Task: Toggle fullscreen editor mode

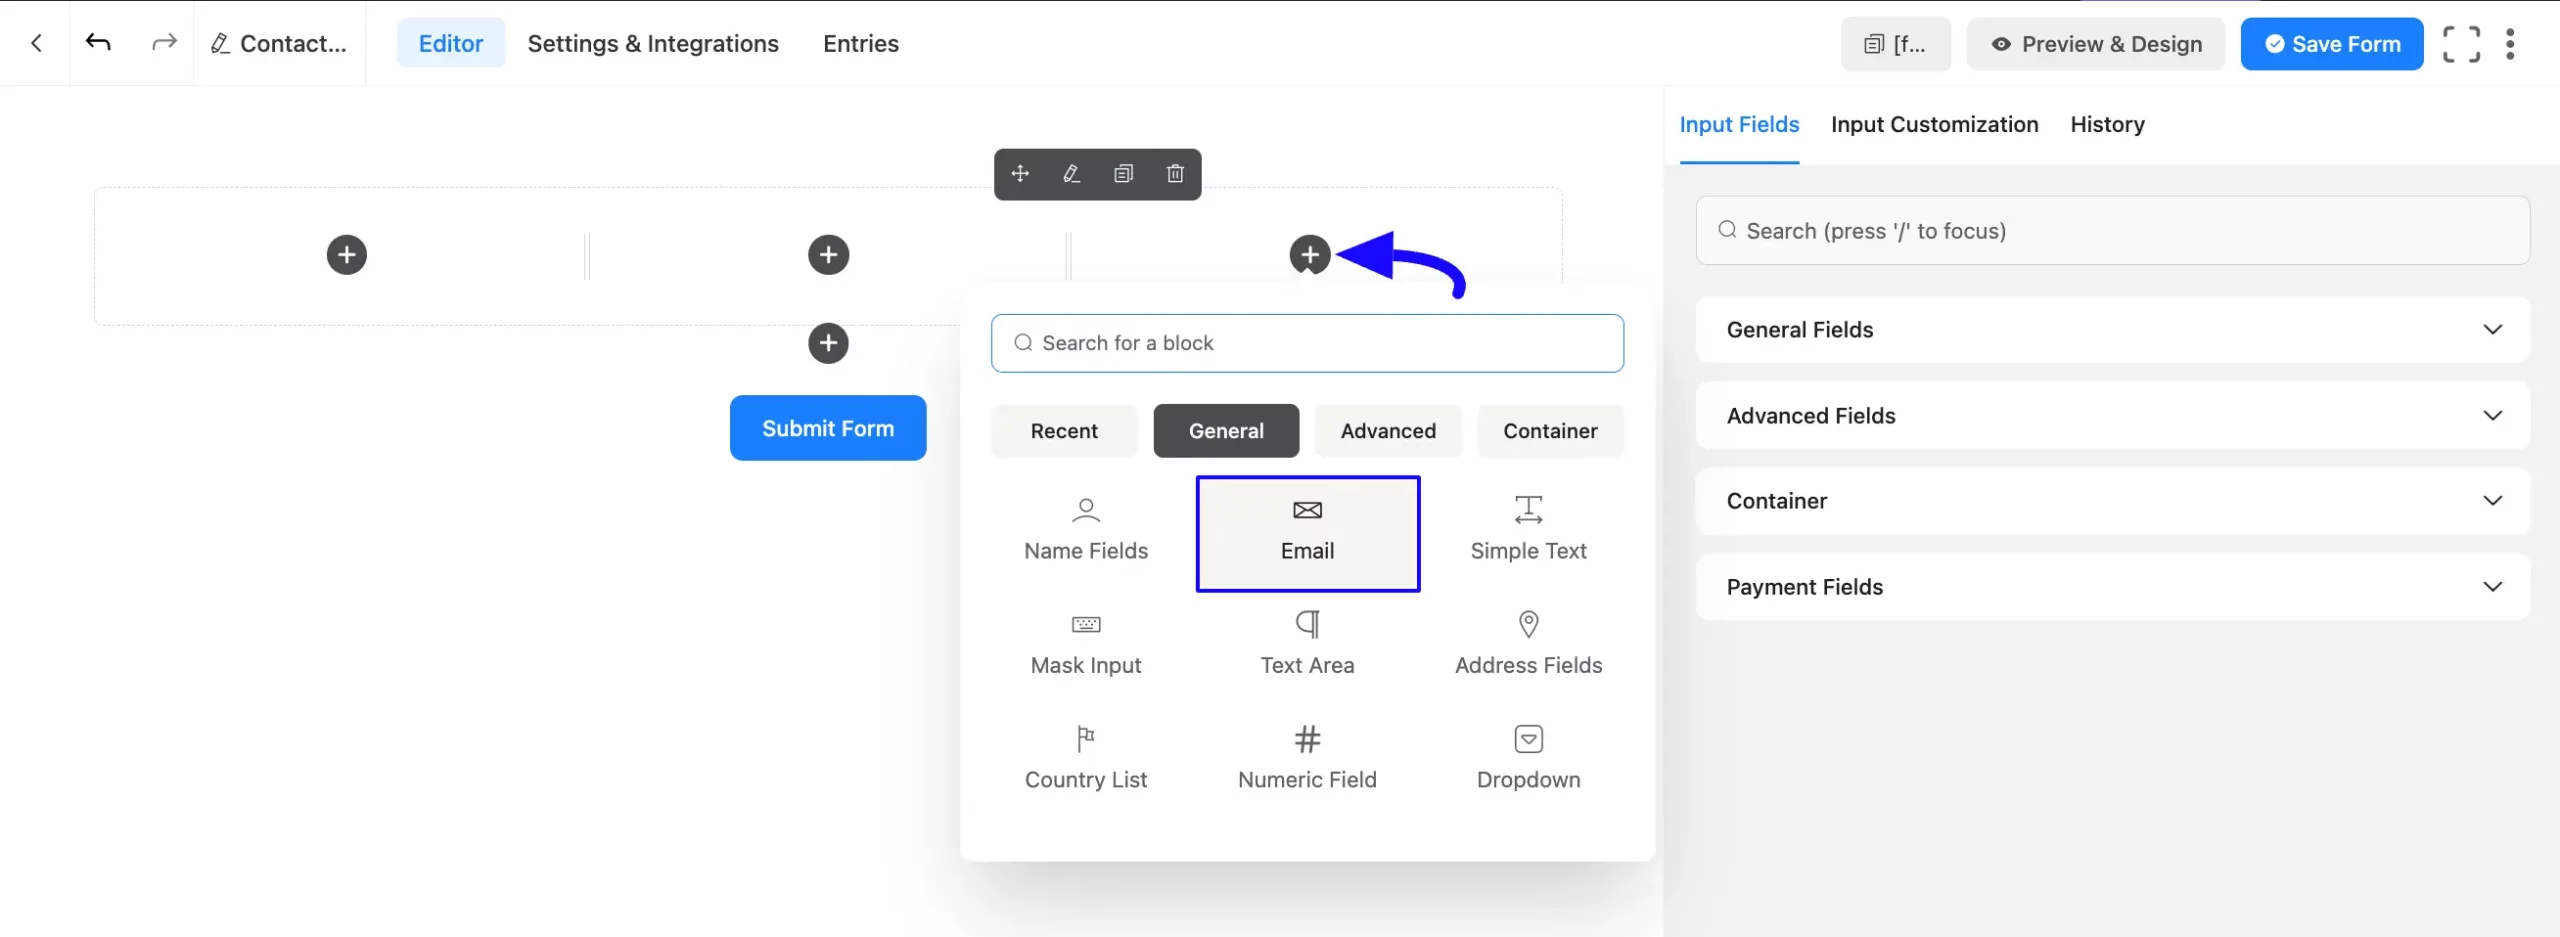Action: click(2461, 44)
